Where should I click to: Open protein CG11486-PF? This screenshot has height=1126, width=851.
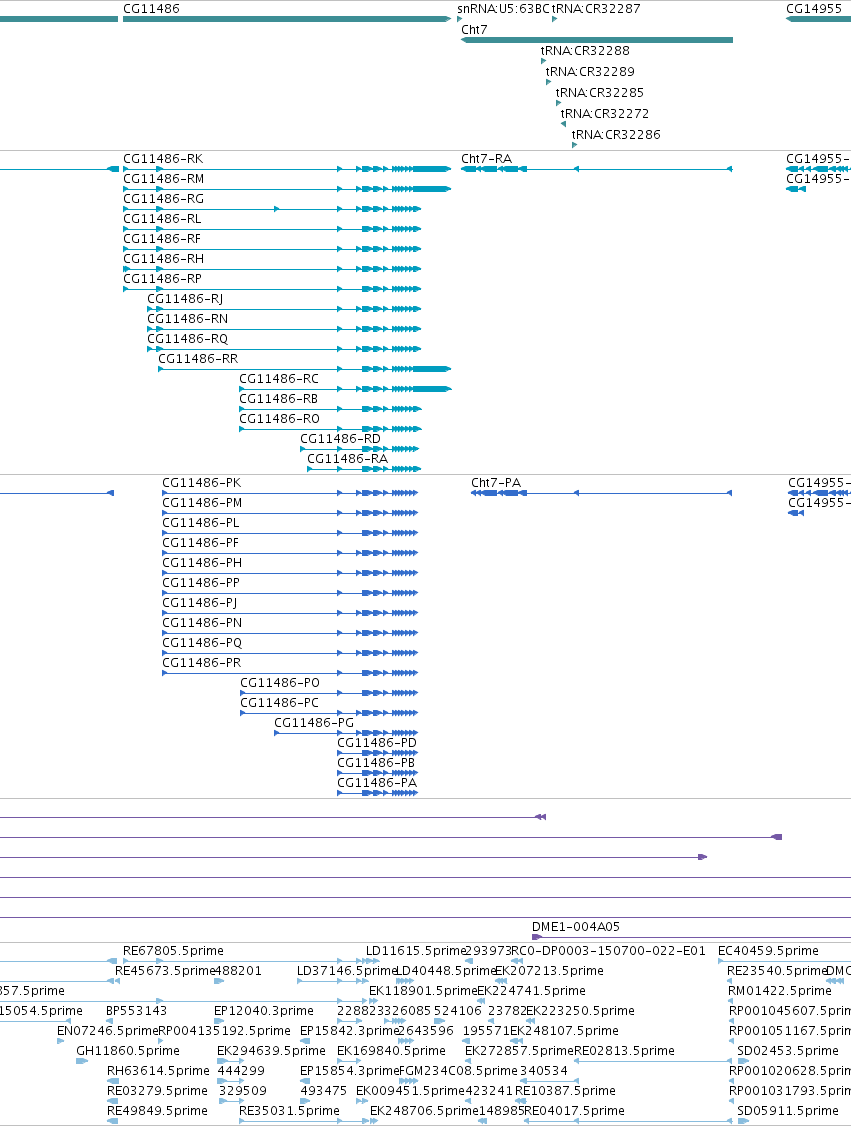pos(200,543)
